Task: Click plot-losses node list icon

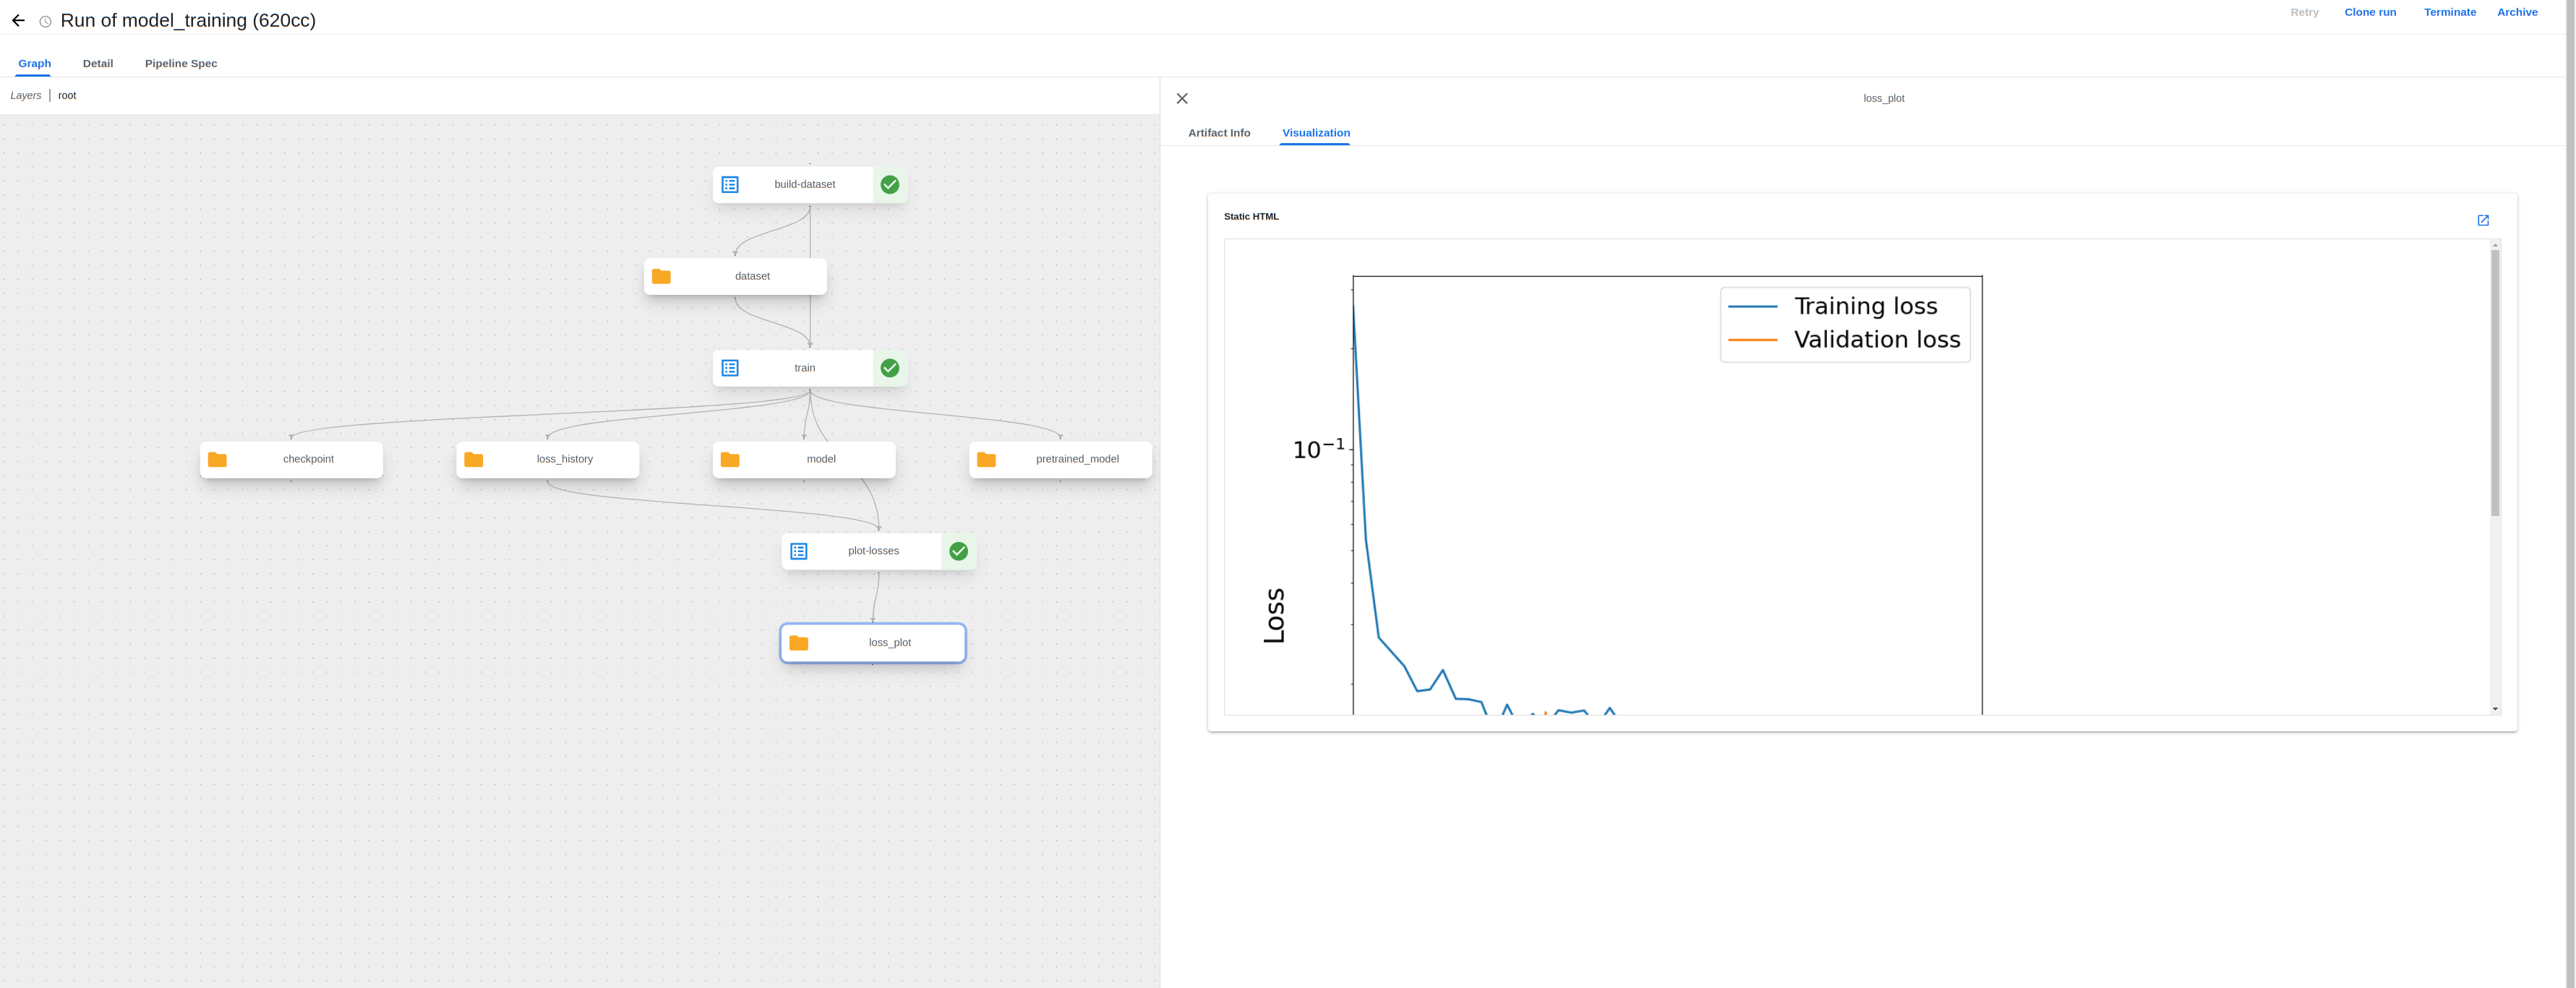Action: pyautogui.click(x=798, y=551)
